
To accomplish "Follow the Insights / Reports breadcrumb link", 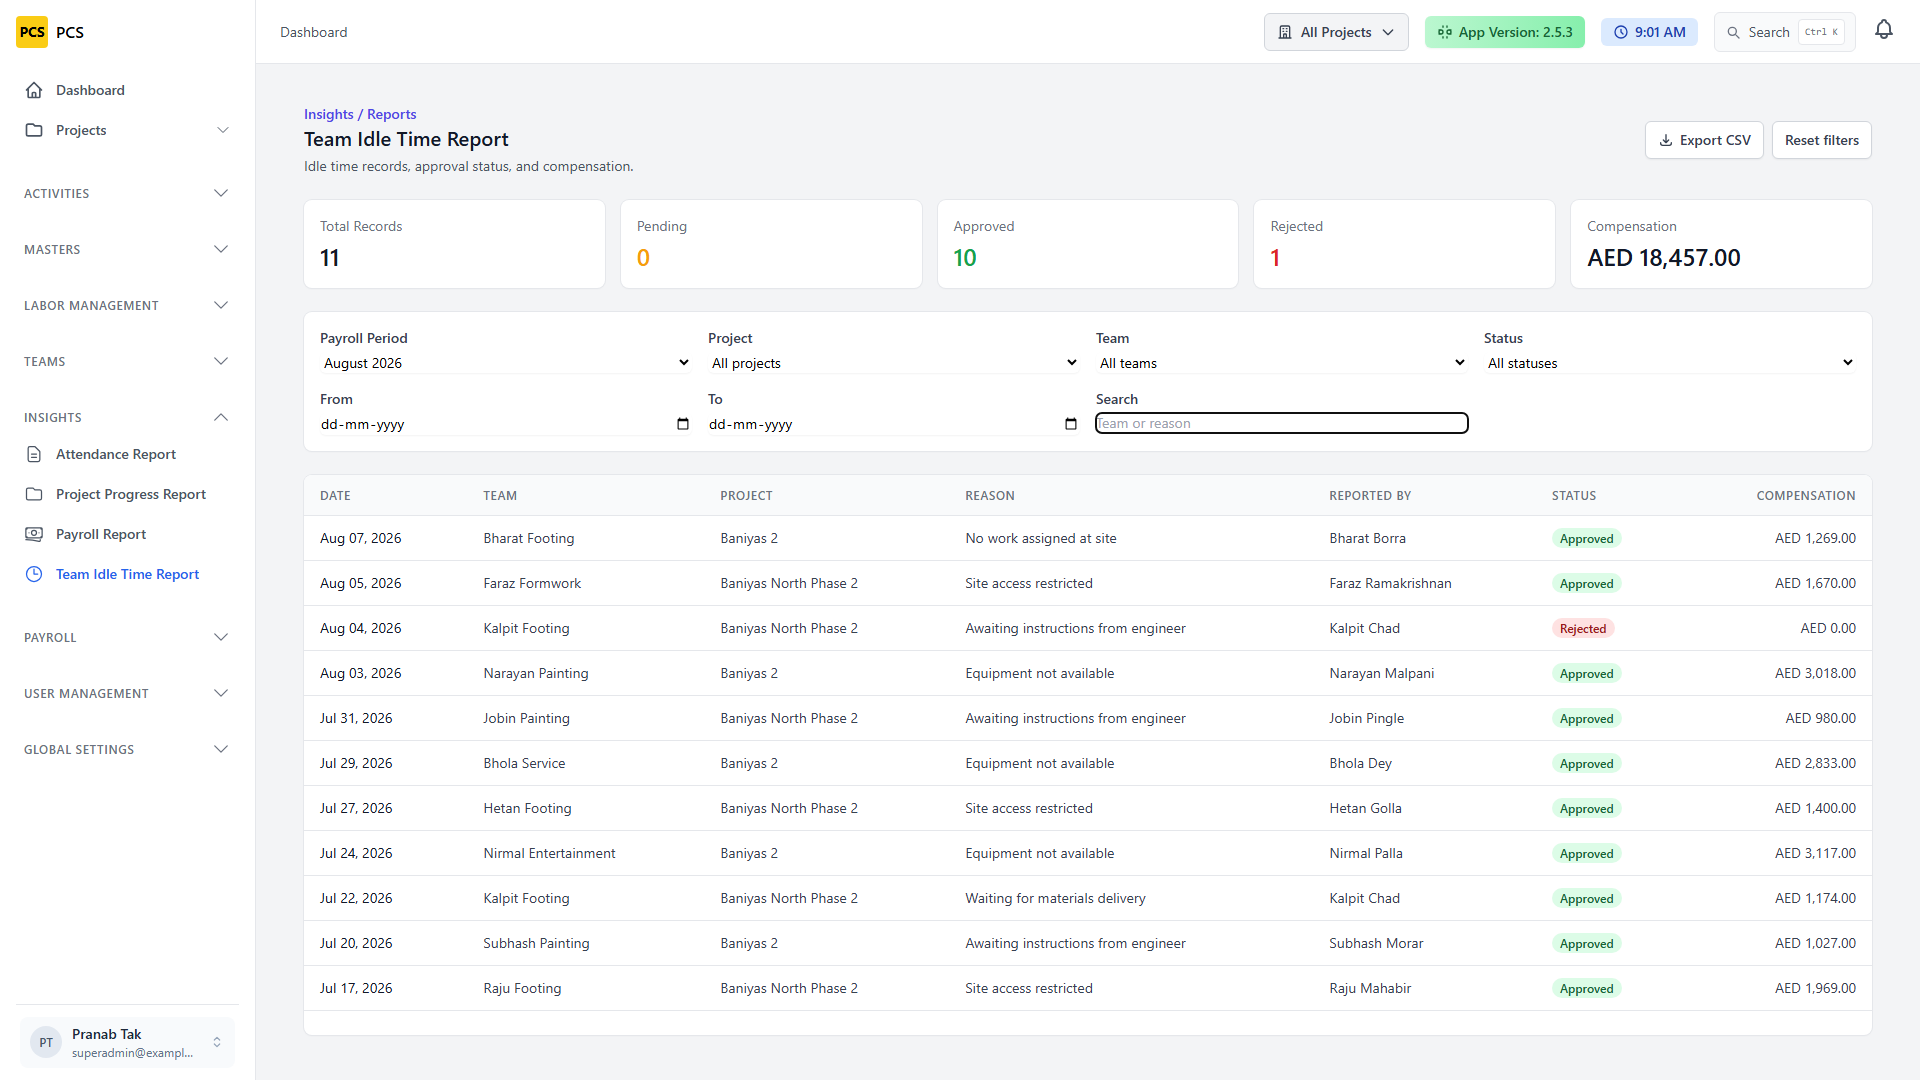I will tap(360, 114).
